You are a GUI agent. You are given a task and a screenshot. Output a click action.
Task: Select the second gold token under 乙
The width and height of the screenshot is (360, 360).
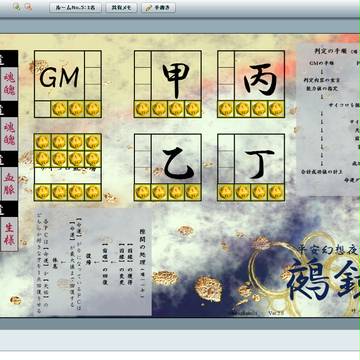tap(159, 192)
